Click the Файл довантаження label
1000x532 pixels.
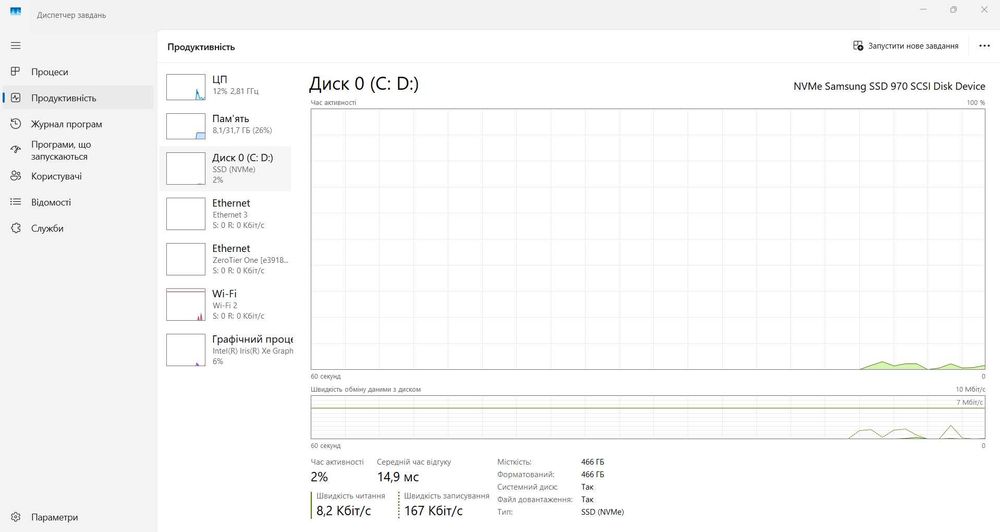click(535, 499)
